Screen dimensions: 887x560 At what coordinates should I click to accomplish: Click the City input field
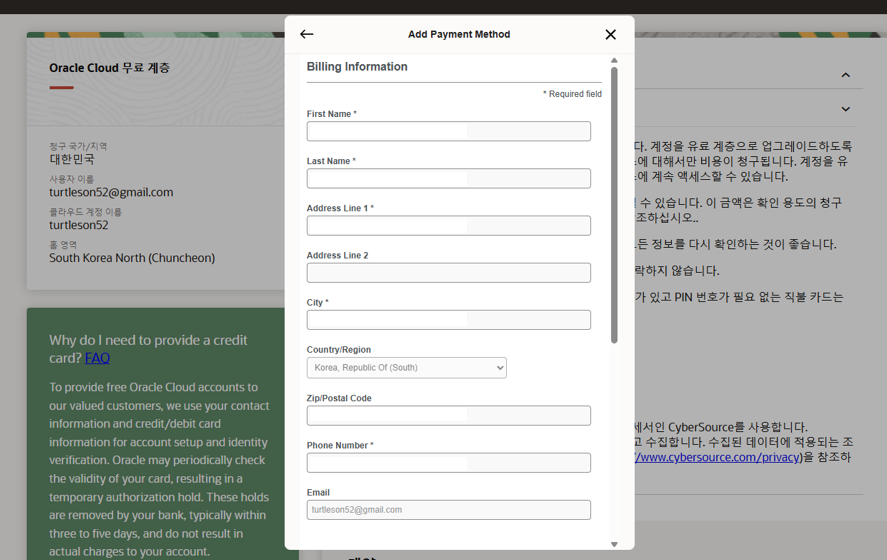[449, 320]
